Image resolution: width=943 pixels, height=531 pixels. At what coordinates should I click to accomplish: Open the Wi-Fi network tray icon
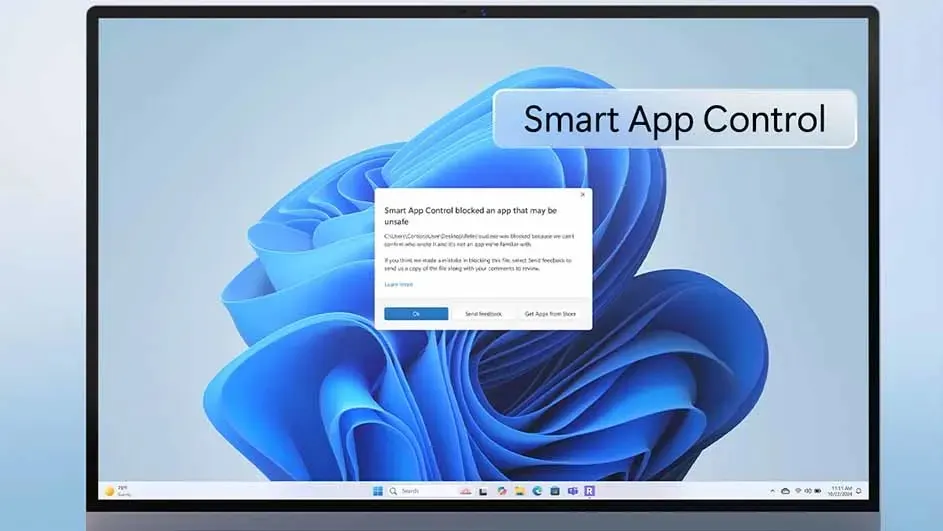[798, 491]
